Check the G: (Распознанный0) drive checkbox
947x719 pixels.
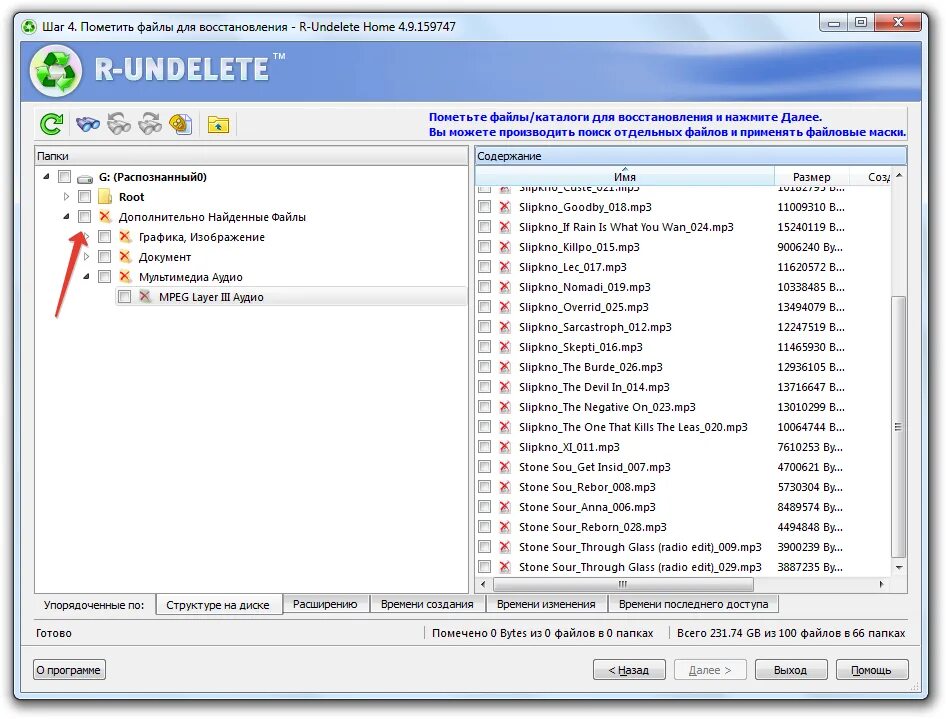pyautogui.click(x=65, y=176)
